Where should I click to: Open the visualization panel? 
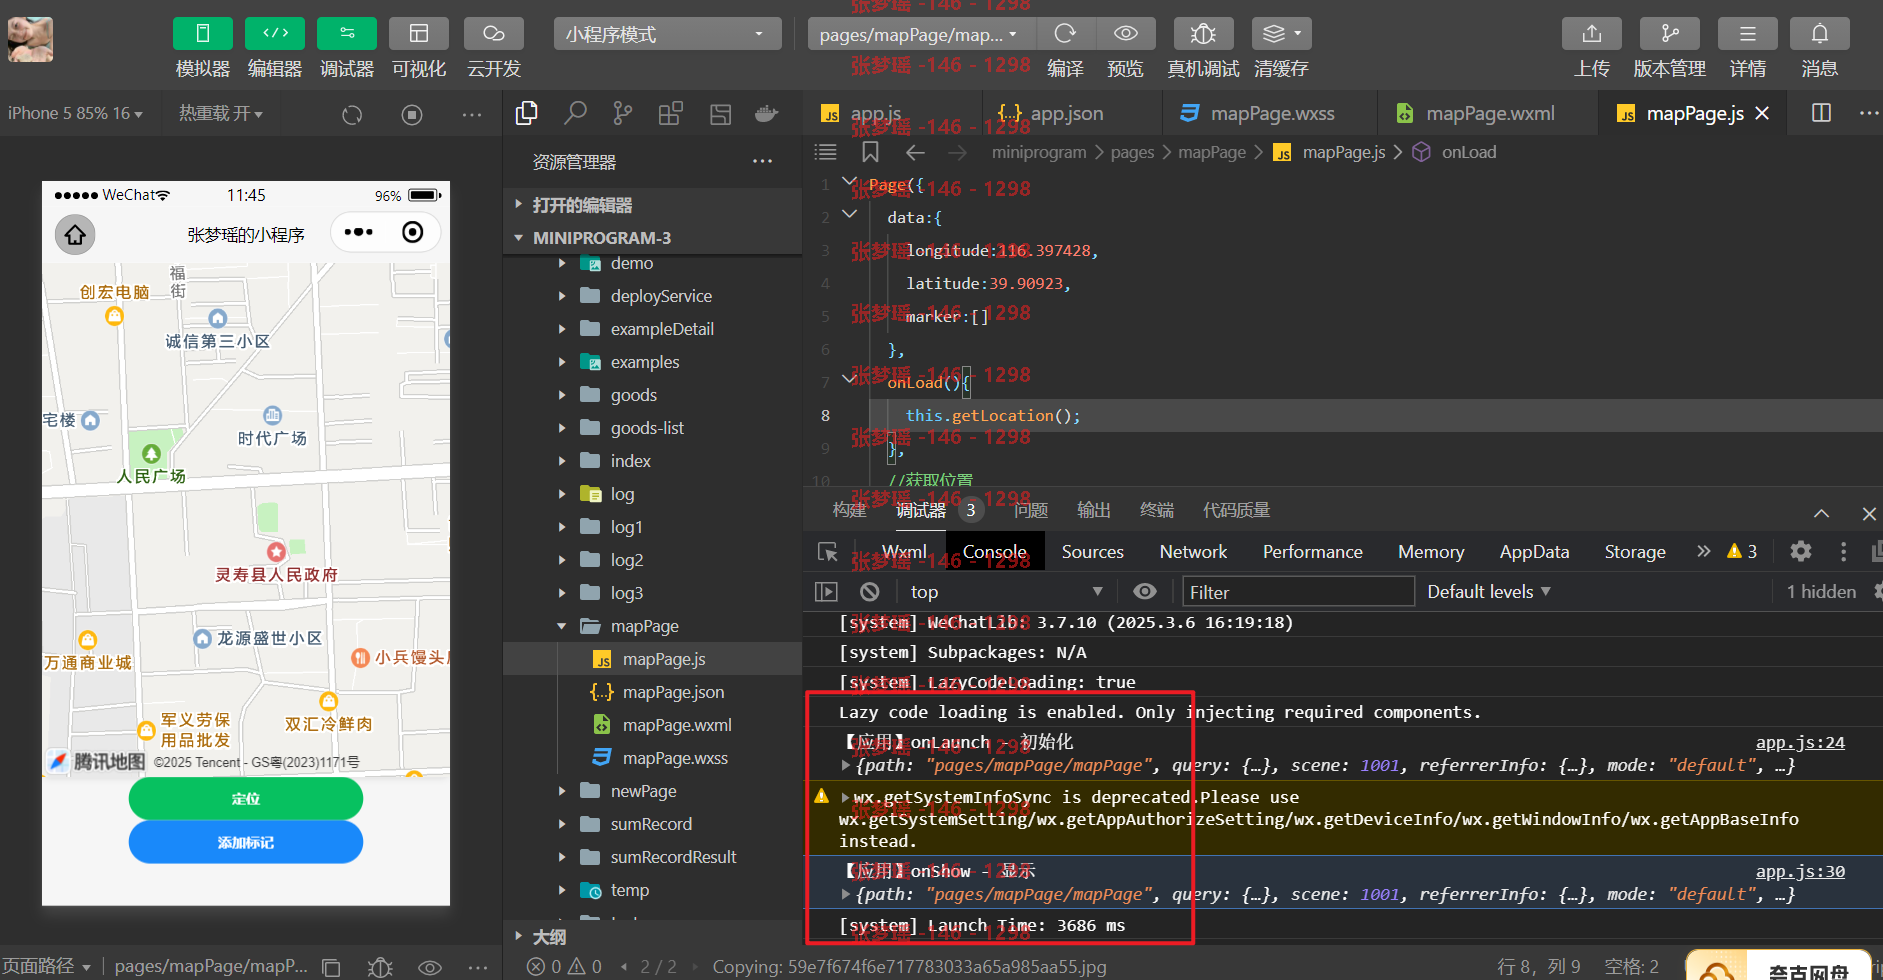tap(419, 33)
